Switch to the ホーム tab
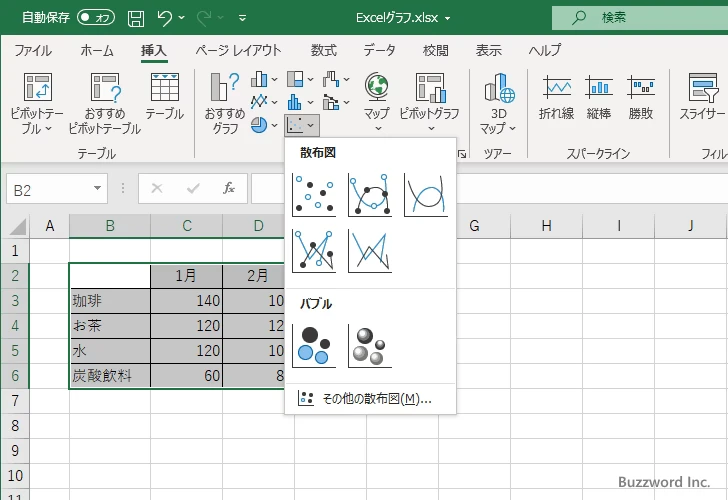 [97, 50]
